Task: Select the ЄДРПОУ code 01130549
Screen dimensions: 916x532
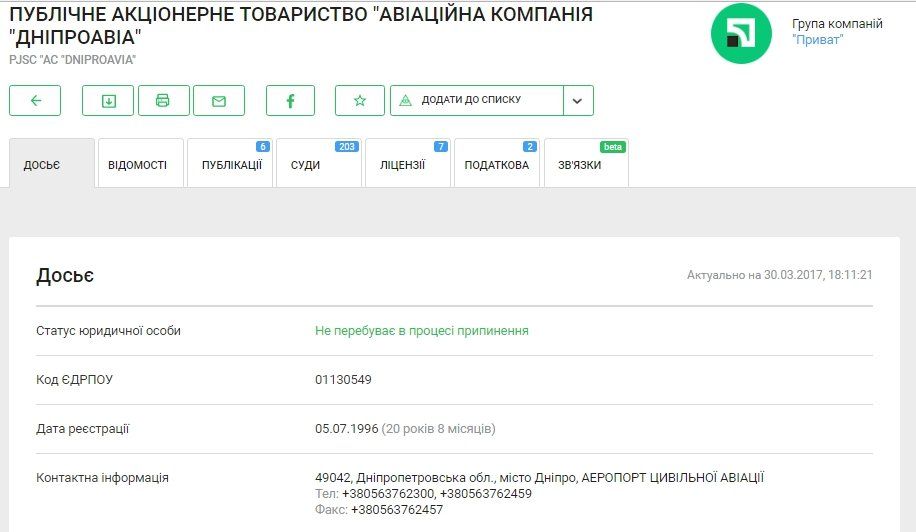Action: click(x=344, y=380)
